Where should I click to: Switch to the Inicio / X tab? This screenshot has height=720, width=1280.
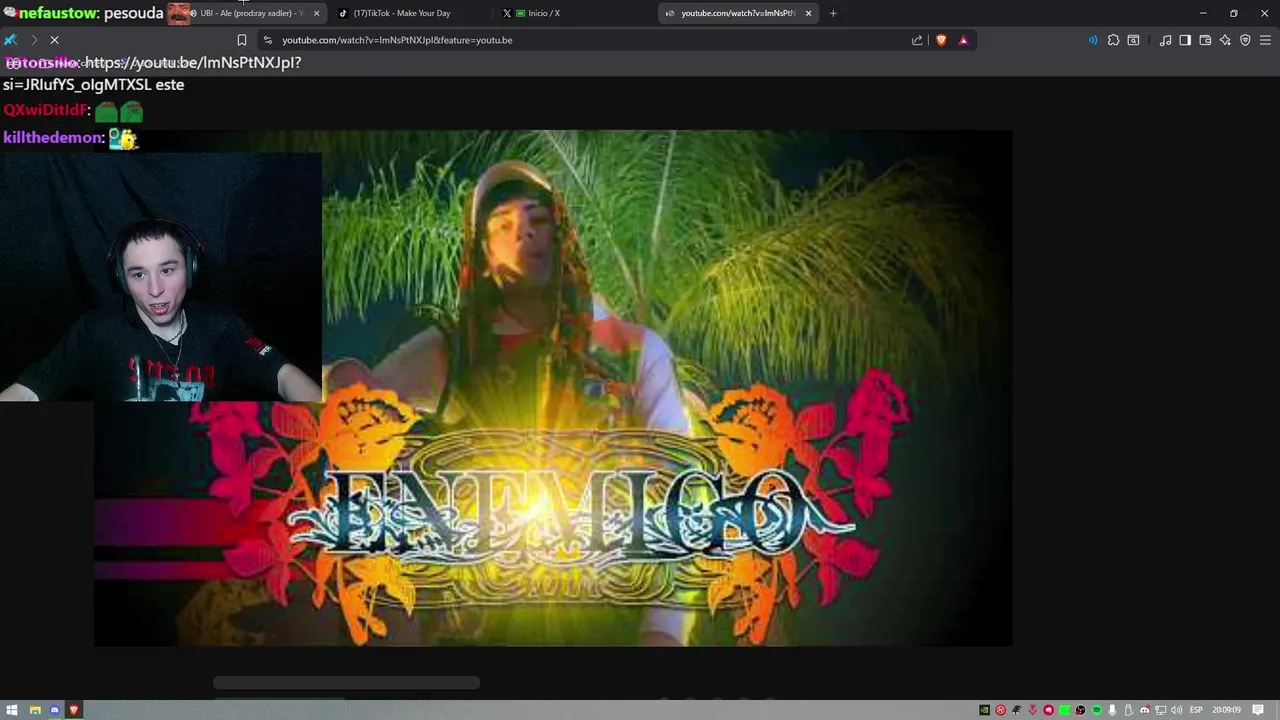[544, 13]
